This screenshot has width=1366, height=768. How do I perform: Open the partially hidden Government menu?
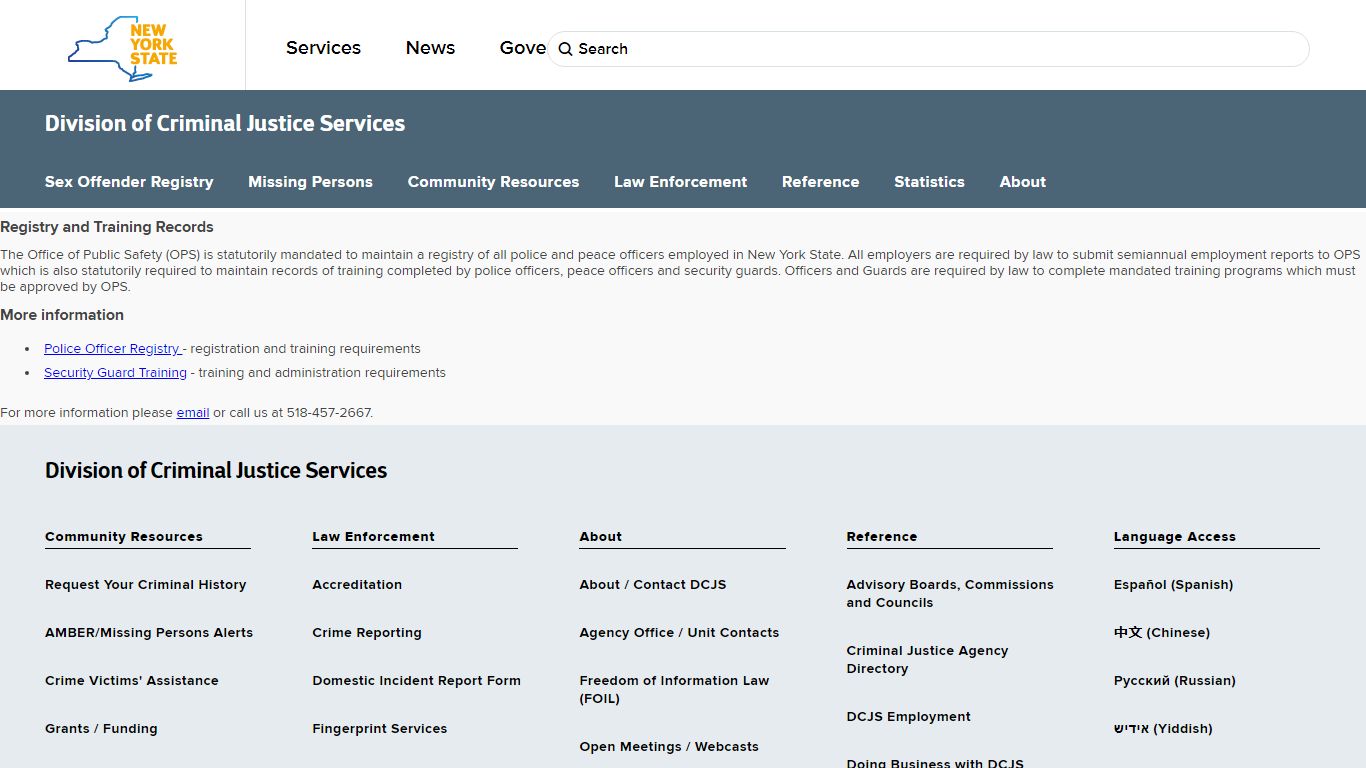523,48
